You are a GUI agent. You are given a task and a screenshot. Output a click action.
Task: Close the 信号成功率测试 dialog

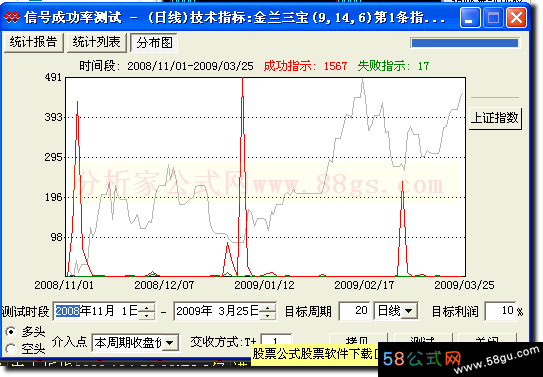(x=516, y=17)
